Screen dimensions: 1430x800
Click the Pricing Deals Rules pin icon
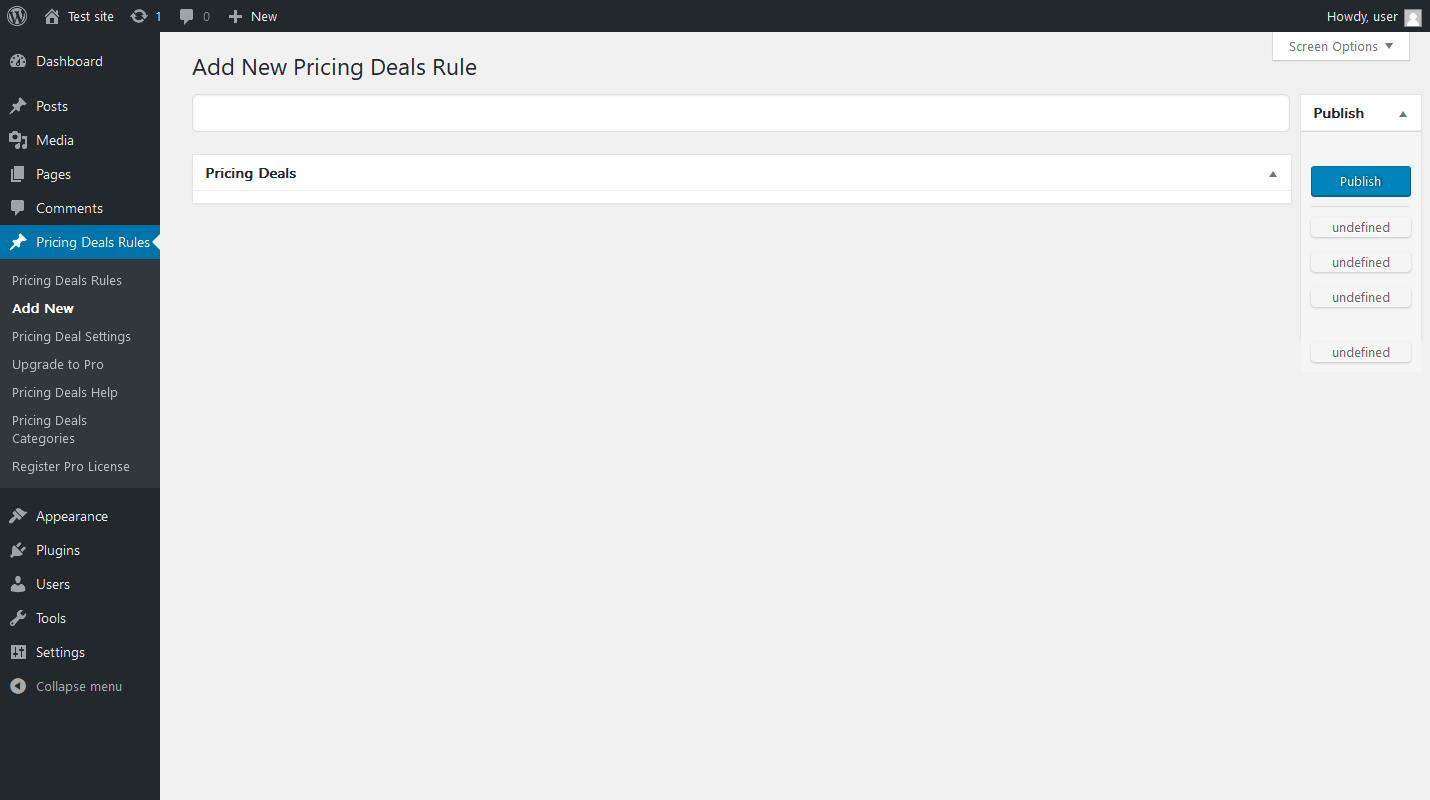18,242
